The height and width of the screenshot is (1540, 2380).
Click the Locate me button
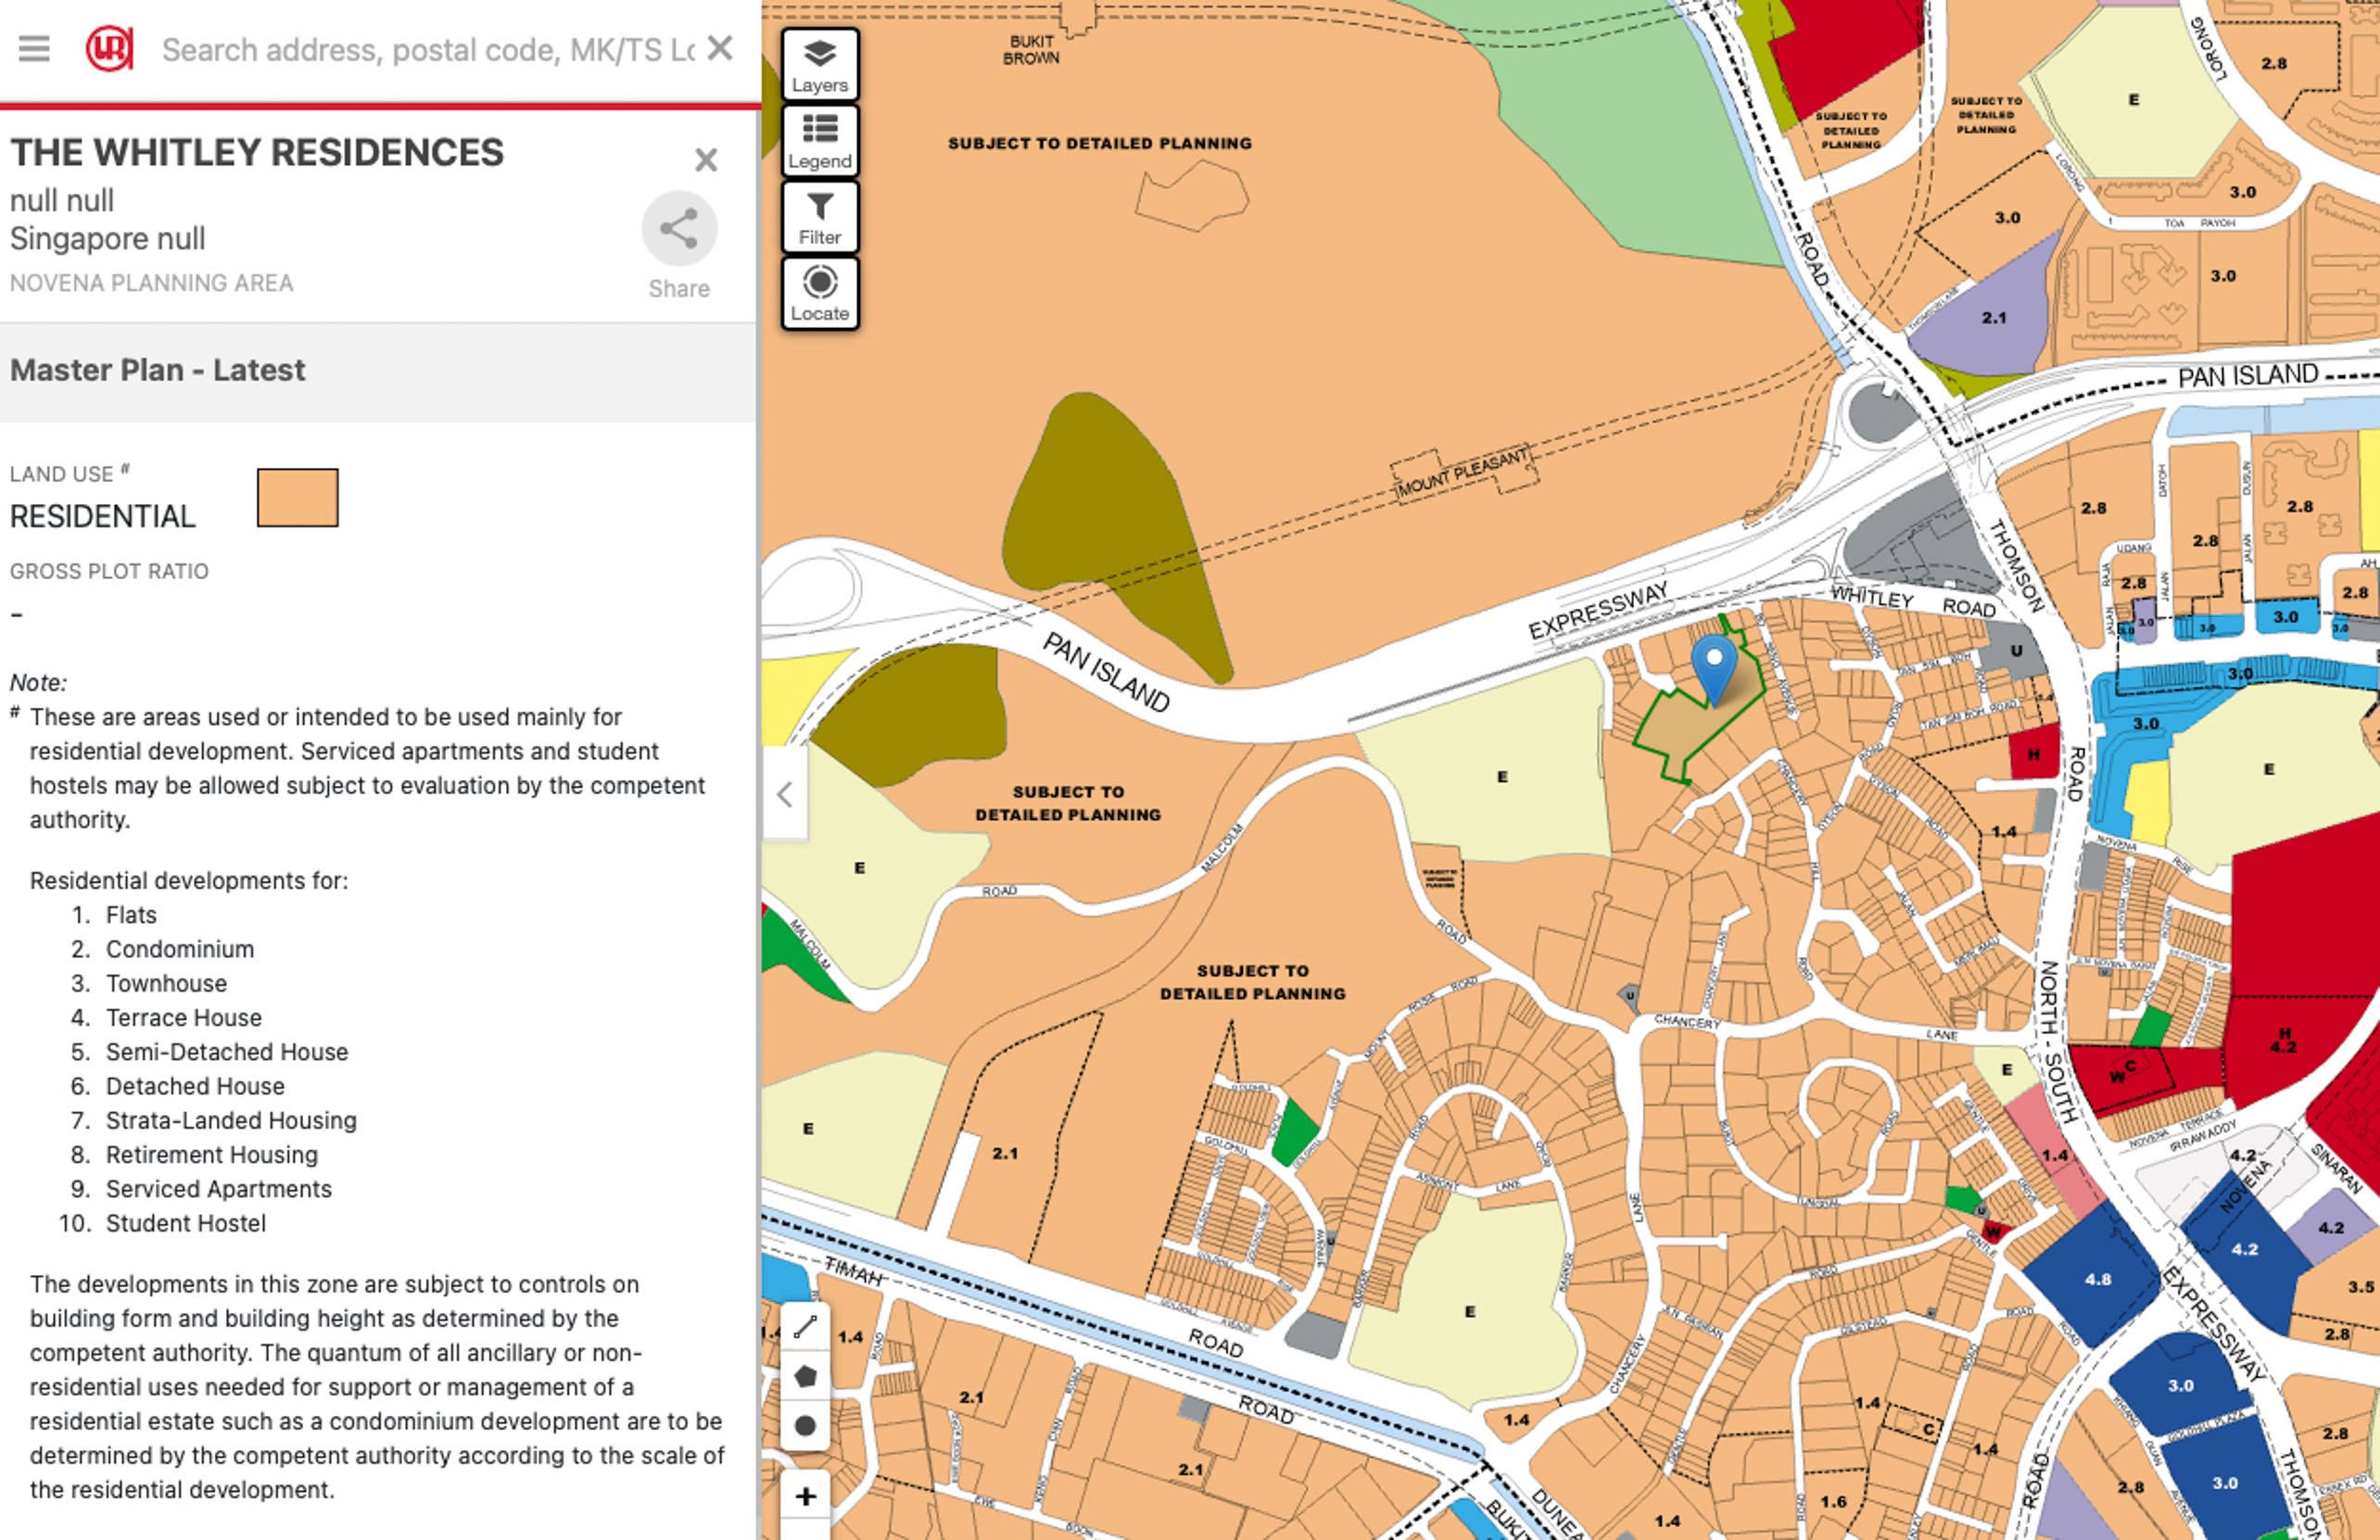(819, 293)
